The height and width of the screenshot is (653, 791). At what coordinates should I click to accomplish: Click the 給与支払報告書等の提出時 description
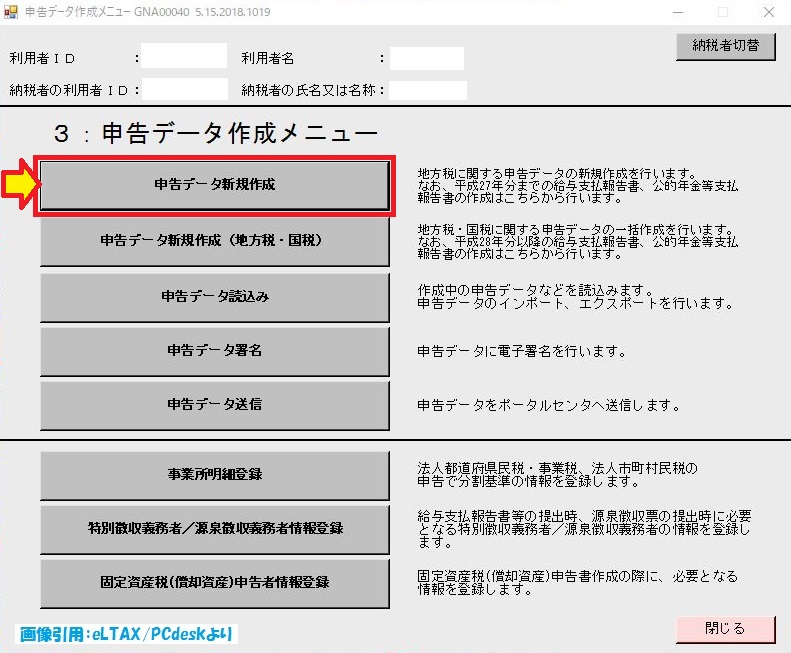click(x=584, y=529)
